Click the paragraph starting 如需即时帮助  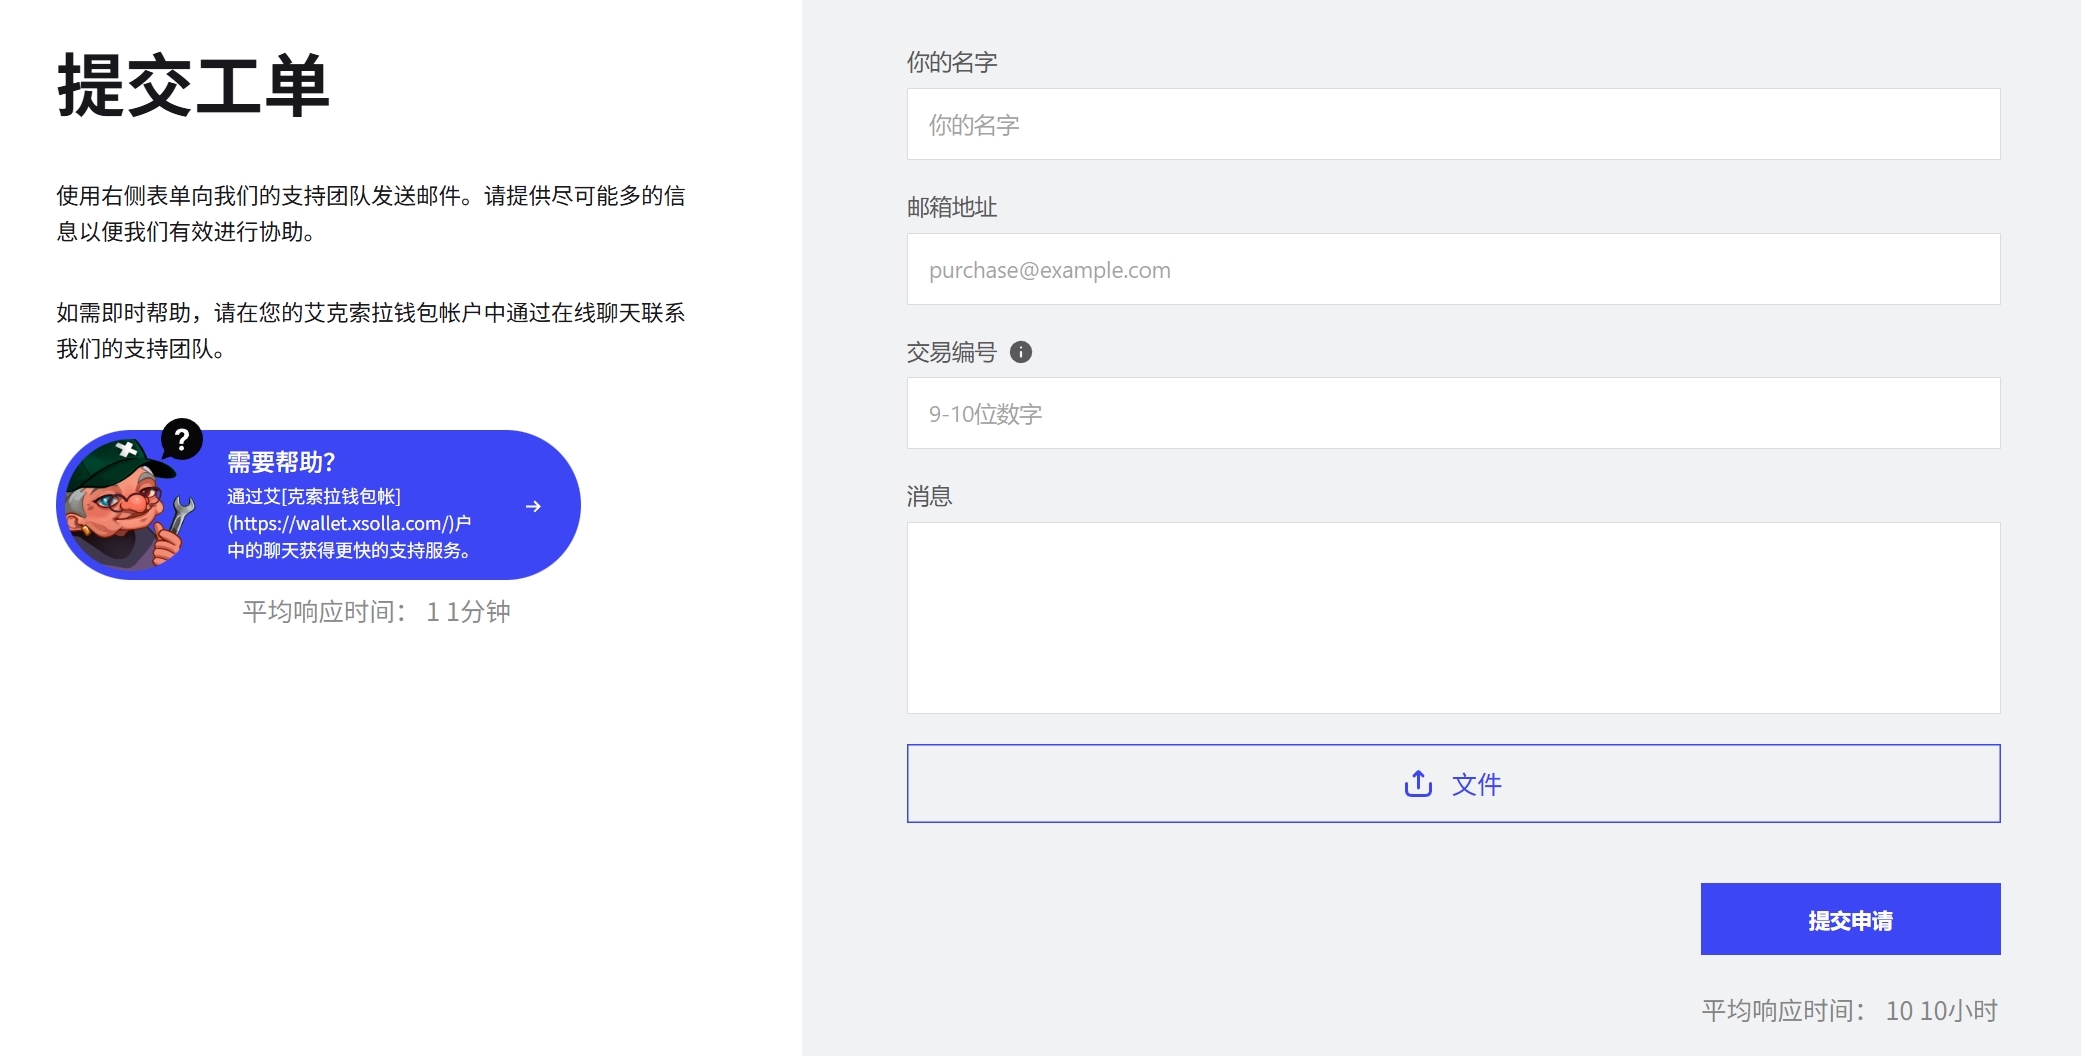[x=371, y=330]
